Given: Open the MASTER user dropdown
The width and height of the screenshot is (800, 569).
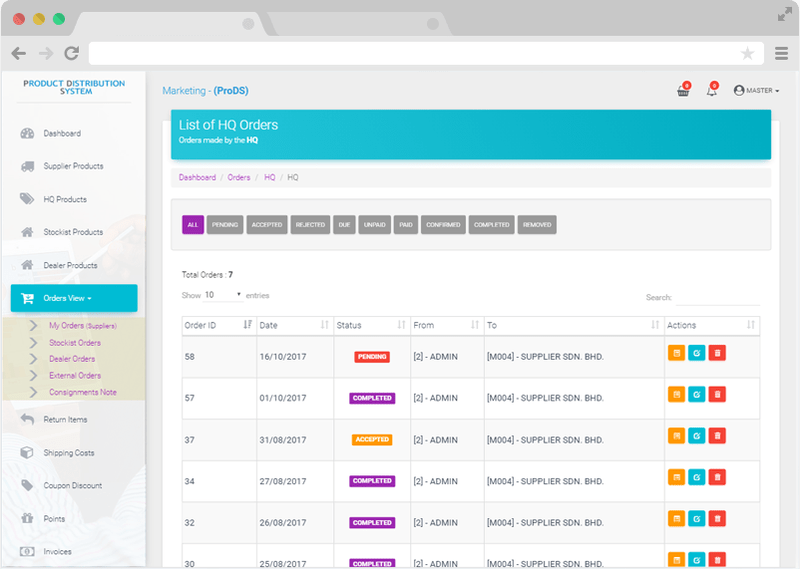Looking at the screenshot, I should click(x=757, y=91).
